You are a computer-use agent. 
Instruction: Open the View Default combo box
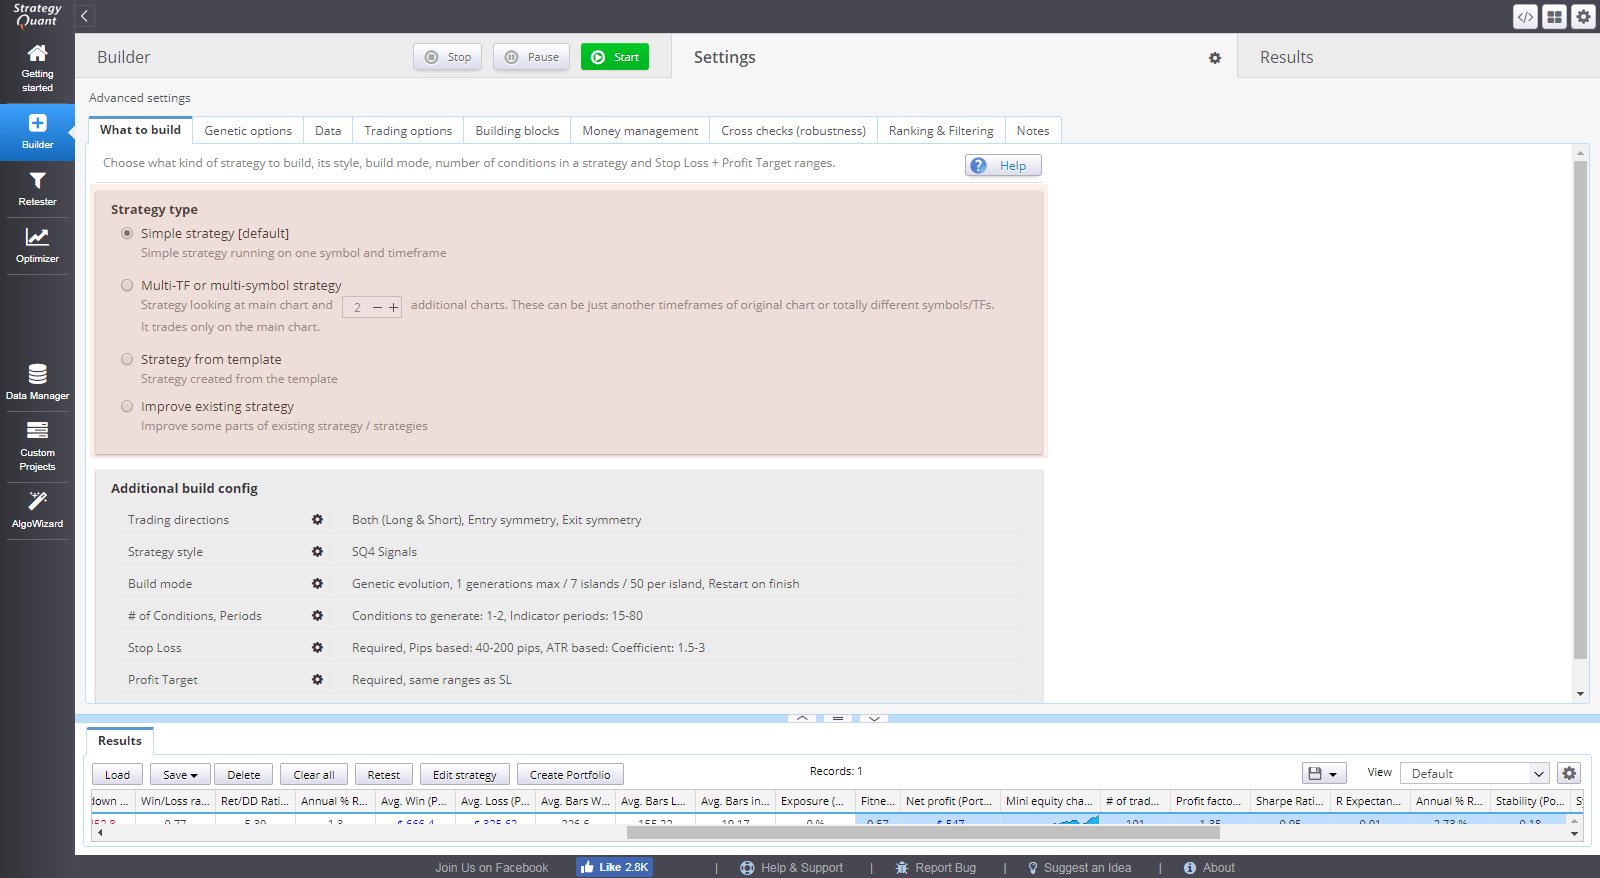click(x=1475, y=773)
